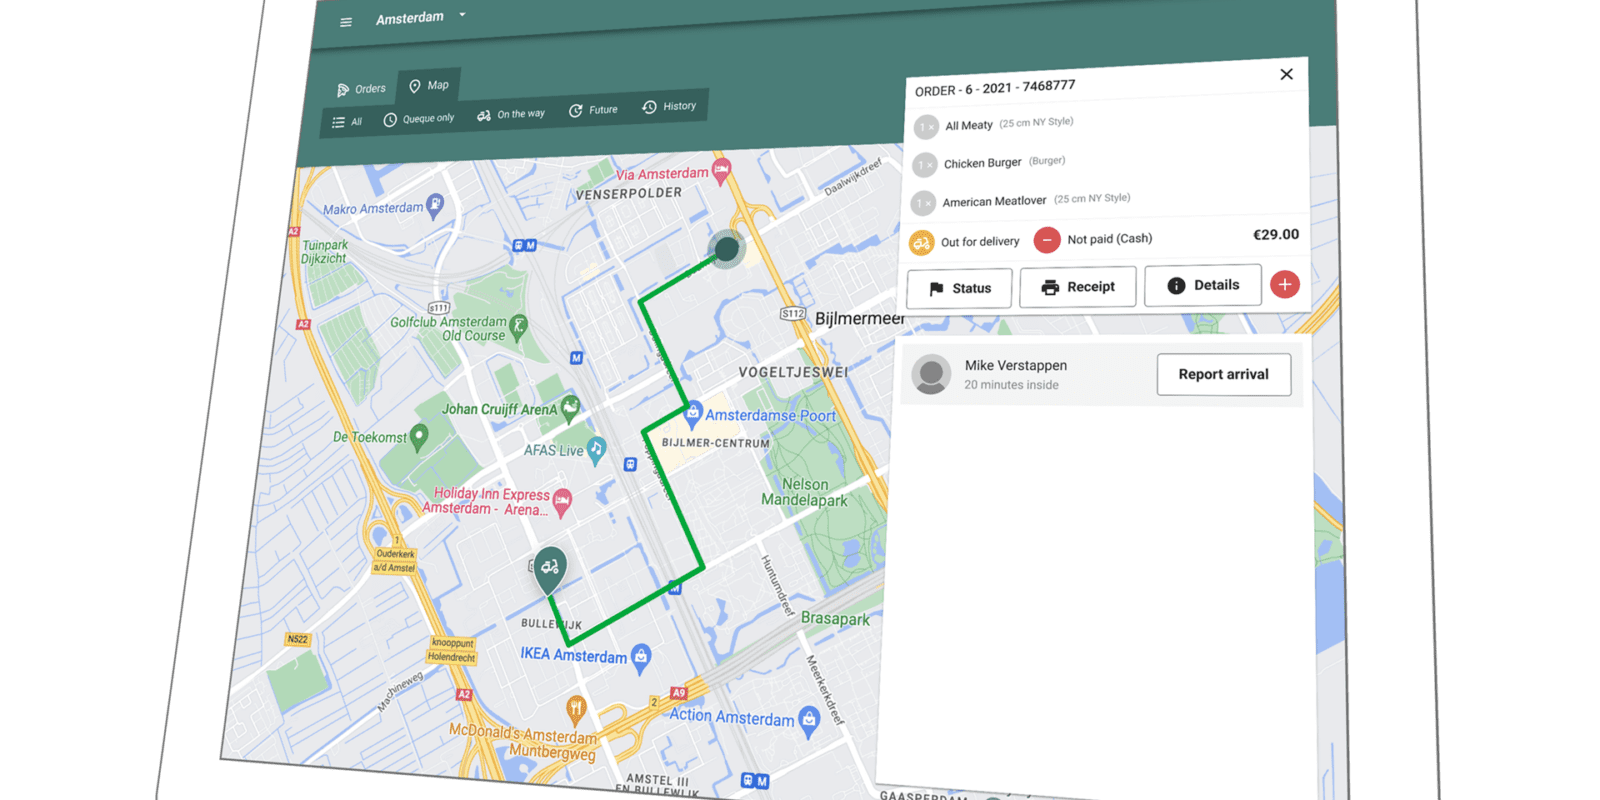Print the order Receipt
Screen dimensions: 1600x800
pos(1077,287)
